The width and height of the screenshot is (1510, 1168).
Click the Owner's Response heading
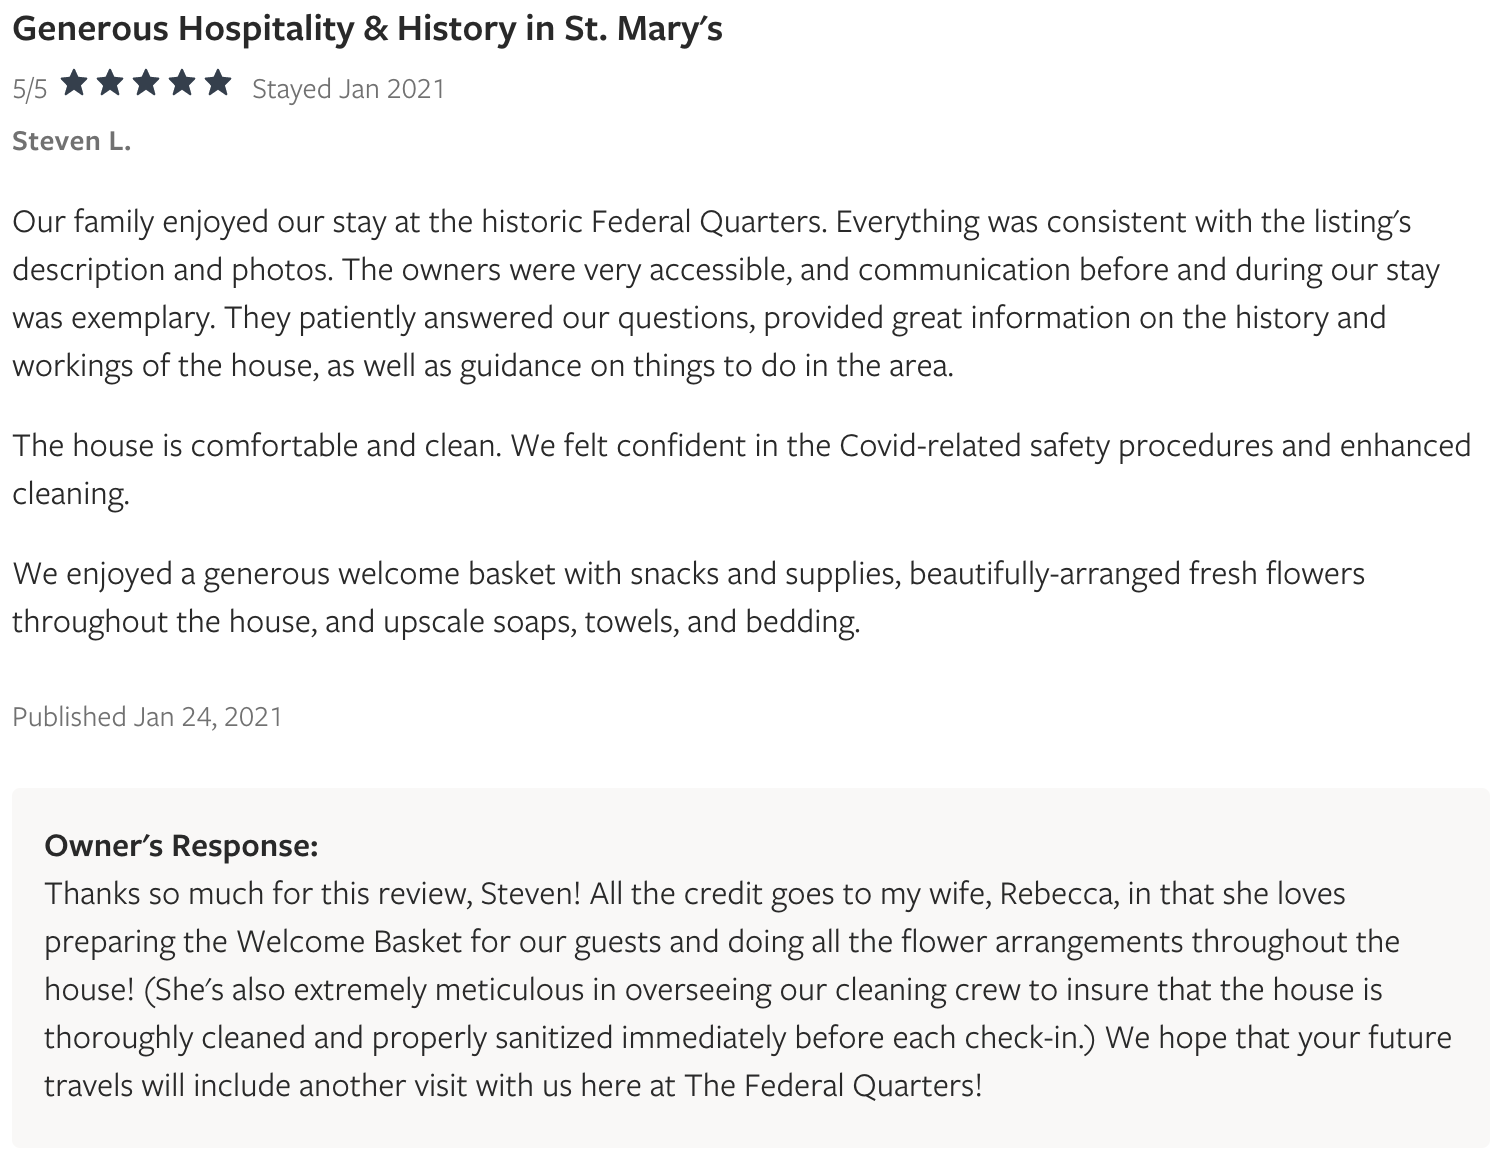click(x=181, y=846)
